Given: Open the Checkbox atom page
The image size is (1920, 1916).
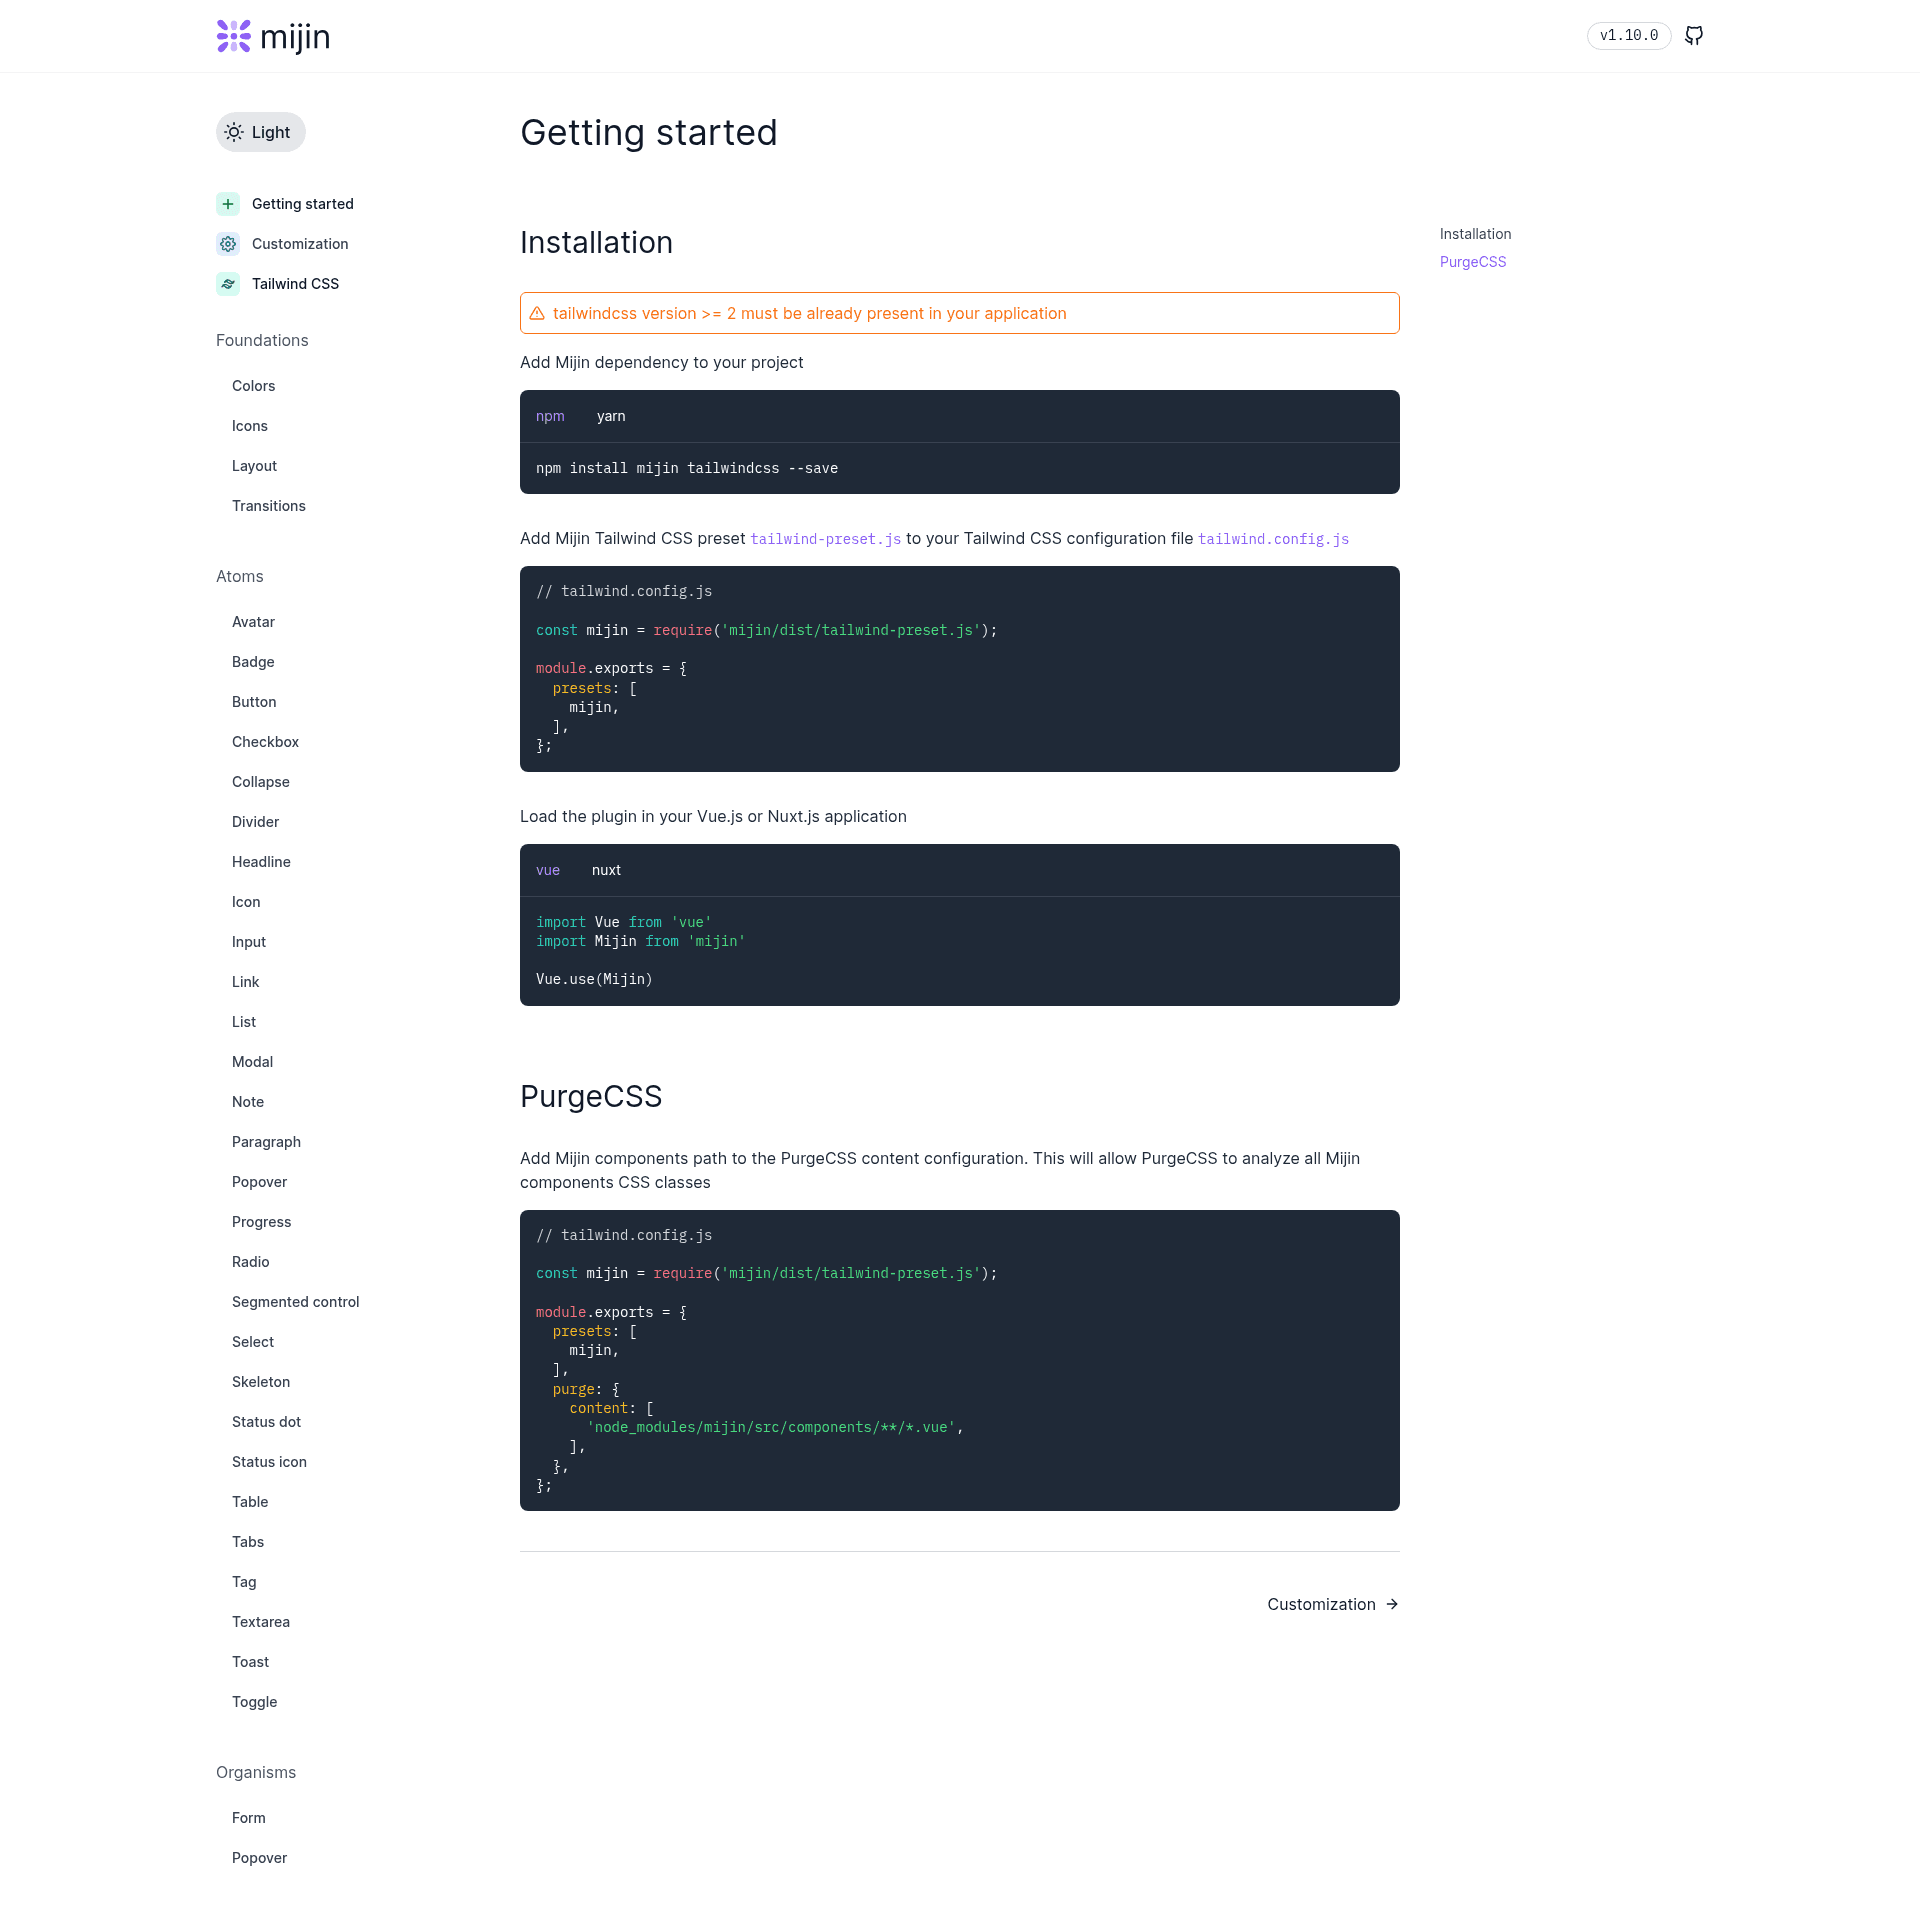Looking at the screenshot, I should tap(266, 742).
